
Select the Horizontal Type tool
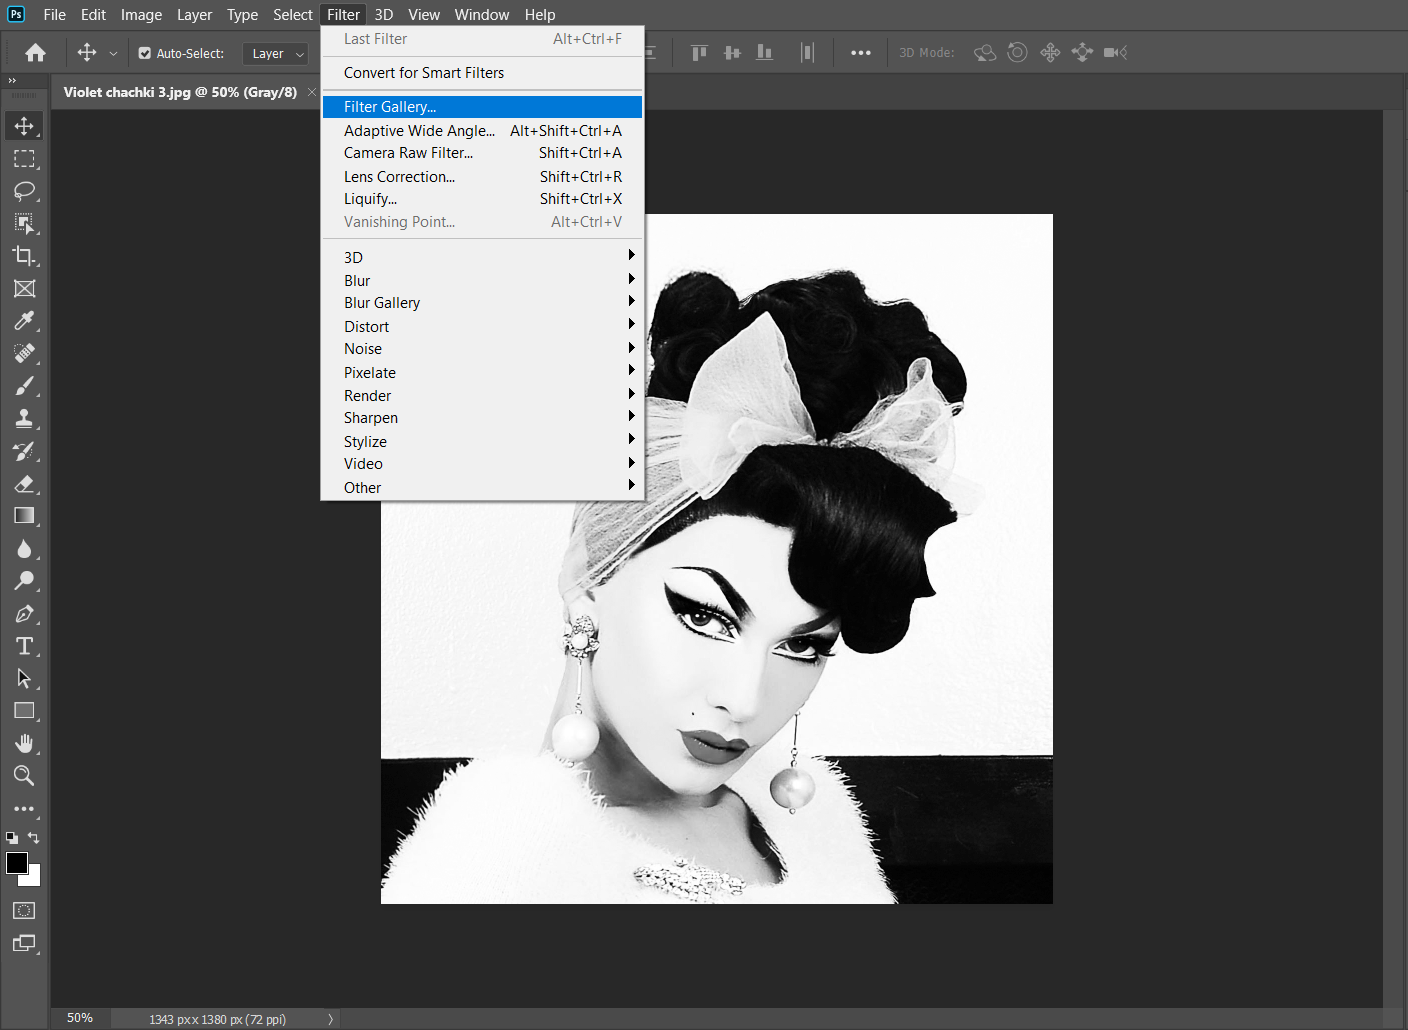[24, 646]
